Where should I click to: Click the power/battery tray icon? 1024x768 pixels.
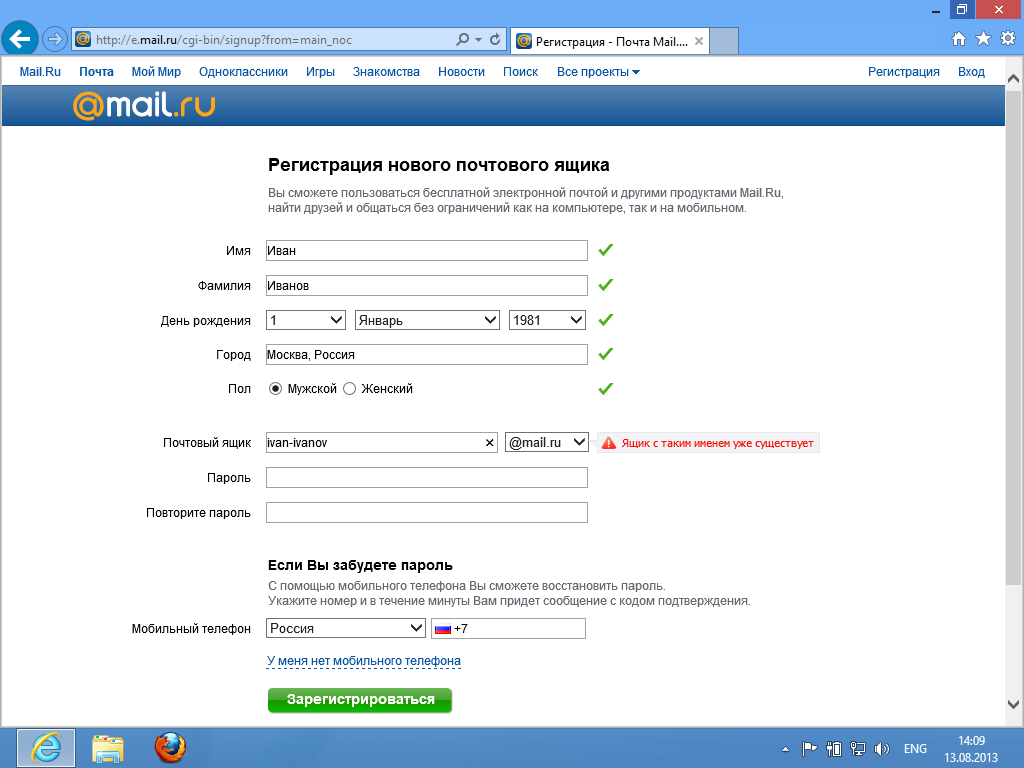point(833,748)
